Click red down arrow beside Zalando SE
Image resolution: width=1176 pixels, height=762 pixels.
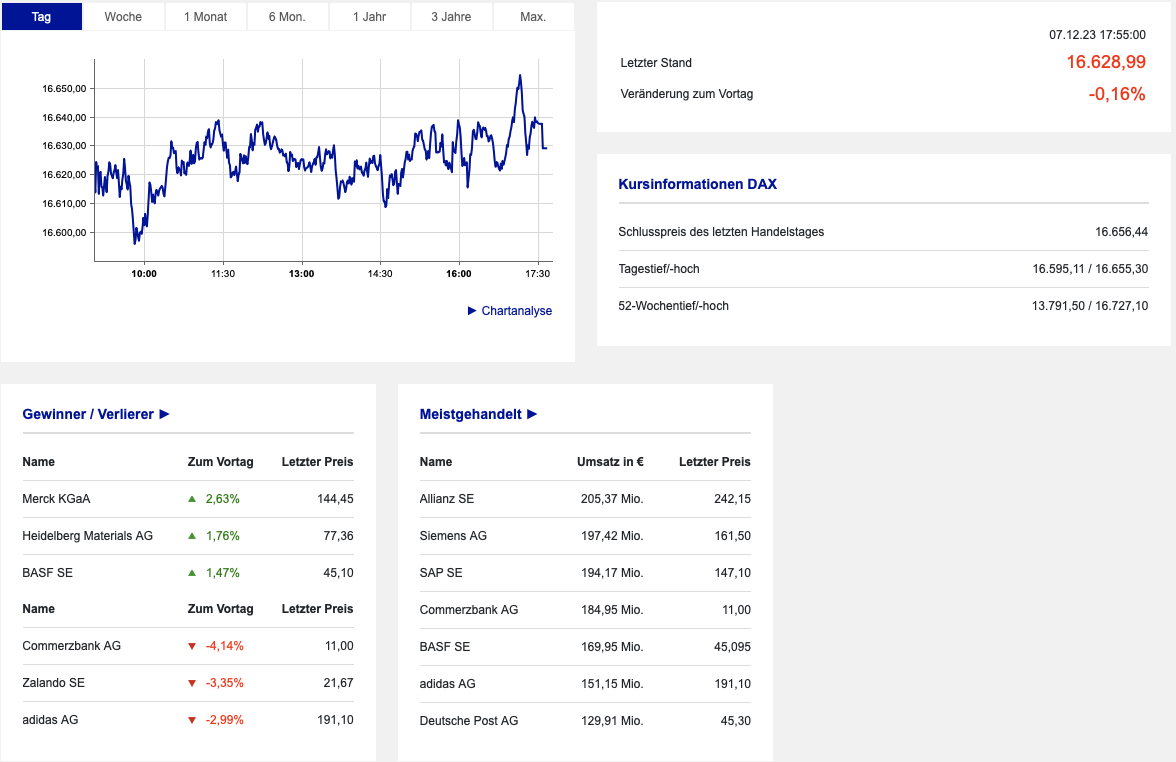(192, 683)
